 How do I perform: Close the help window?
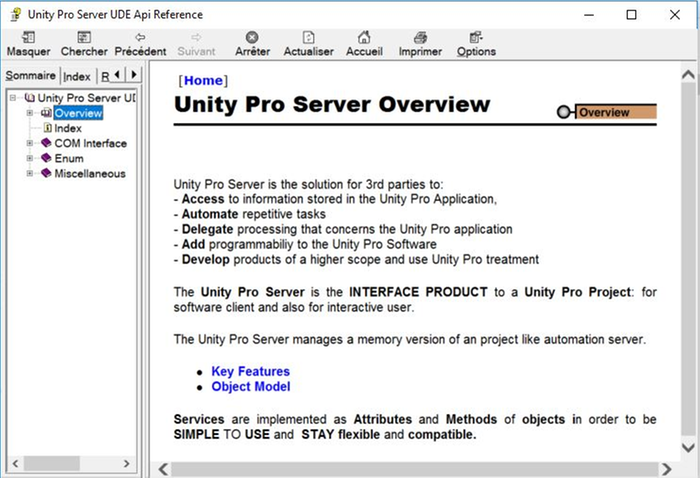coord(675,15)
